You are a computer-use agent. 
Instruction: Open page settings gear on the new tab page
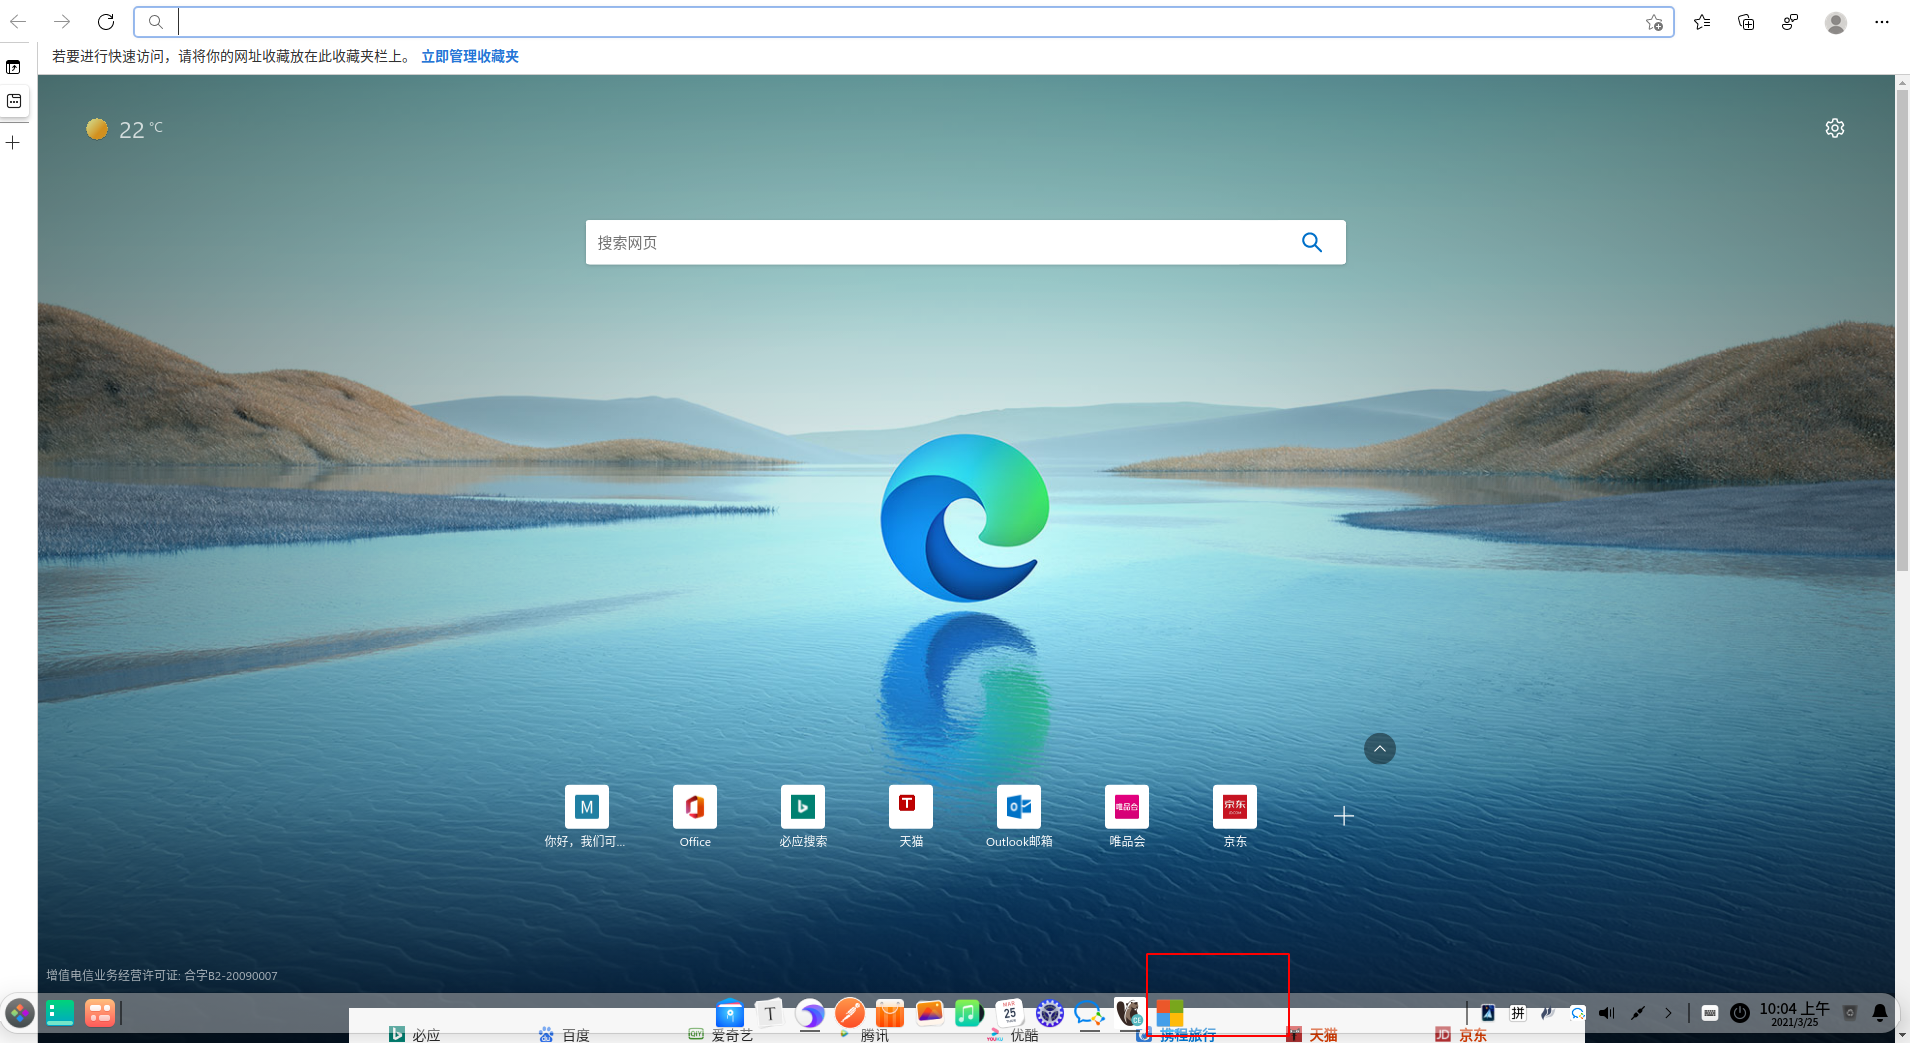click(1835, 128)
